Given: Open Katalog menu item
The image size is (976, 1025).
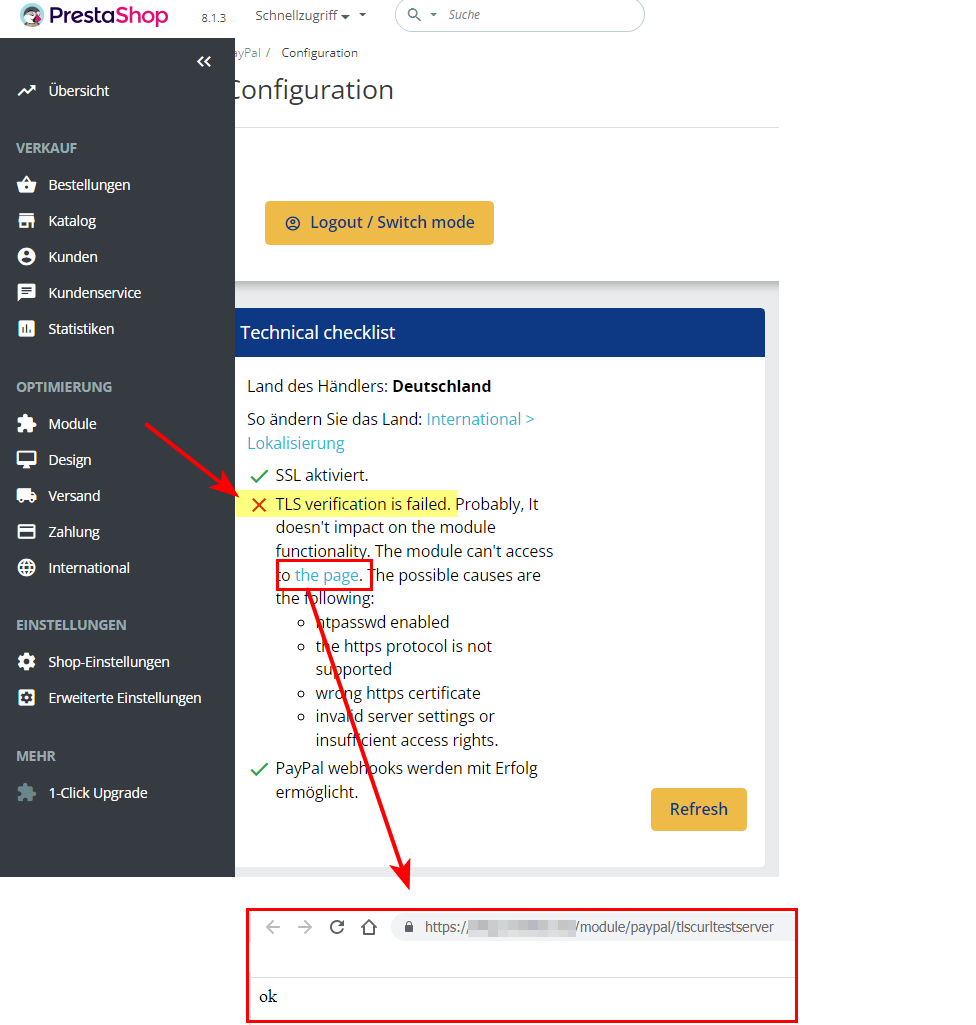Looking at the screenshot, I should point(72,221).
